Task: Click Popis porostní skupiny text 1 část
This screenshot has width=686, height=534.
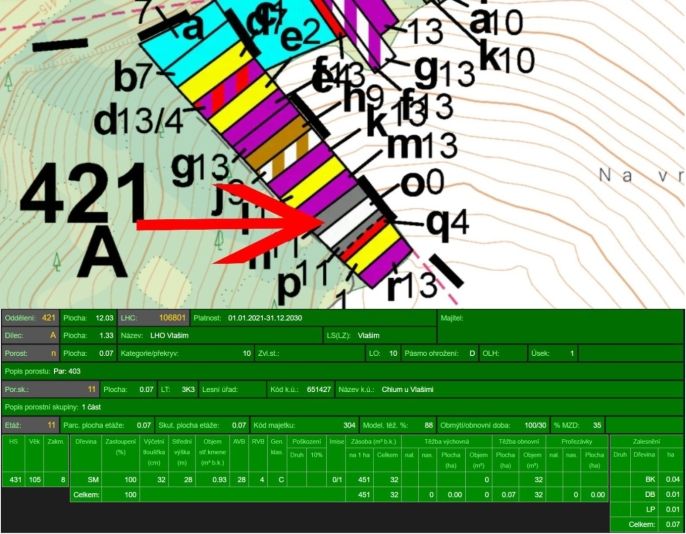Action: (91, 407)
